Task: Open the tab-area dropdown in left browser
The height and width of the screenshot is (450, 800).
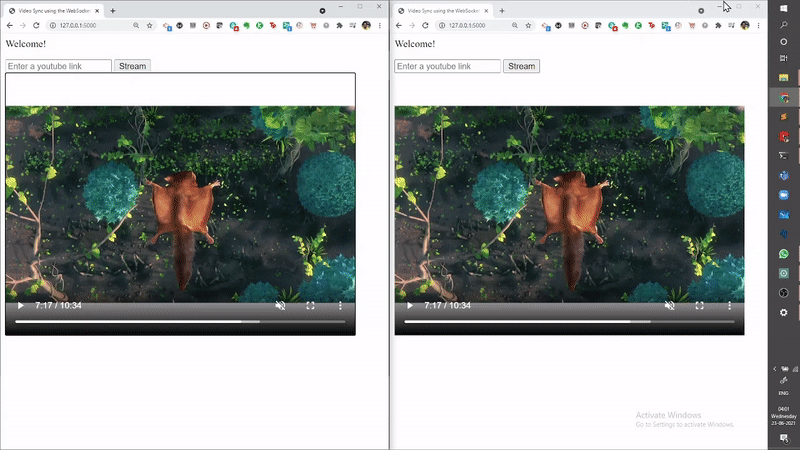Action: [x=322, y=11]
